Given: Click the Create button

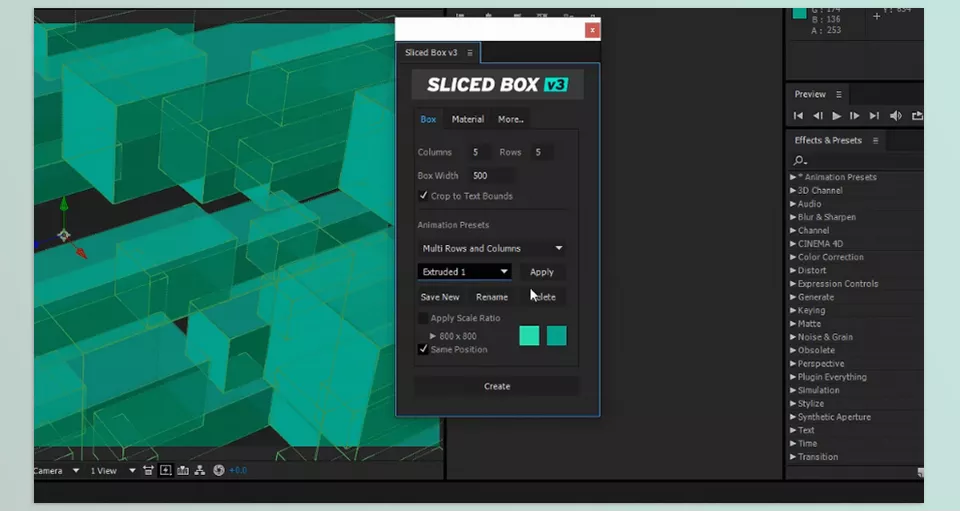Looking at the screenshot, I should point(497,386).
